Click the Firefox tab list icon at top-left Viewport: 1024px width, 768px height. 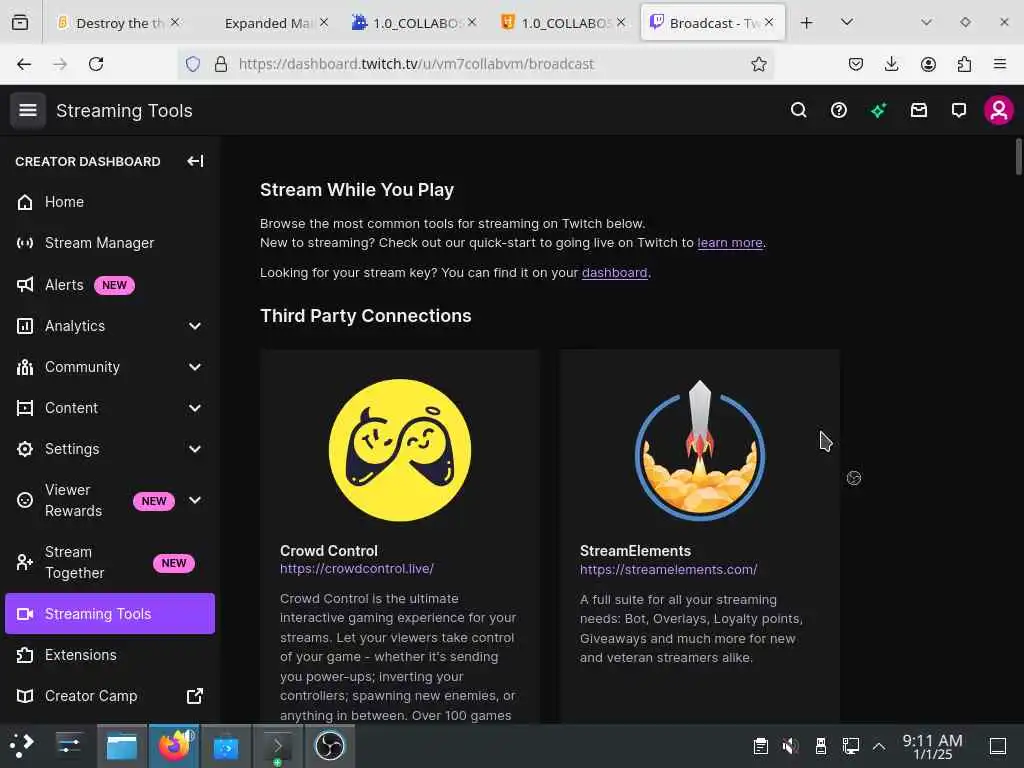(20, 23)
